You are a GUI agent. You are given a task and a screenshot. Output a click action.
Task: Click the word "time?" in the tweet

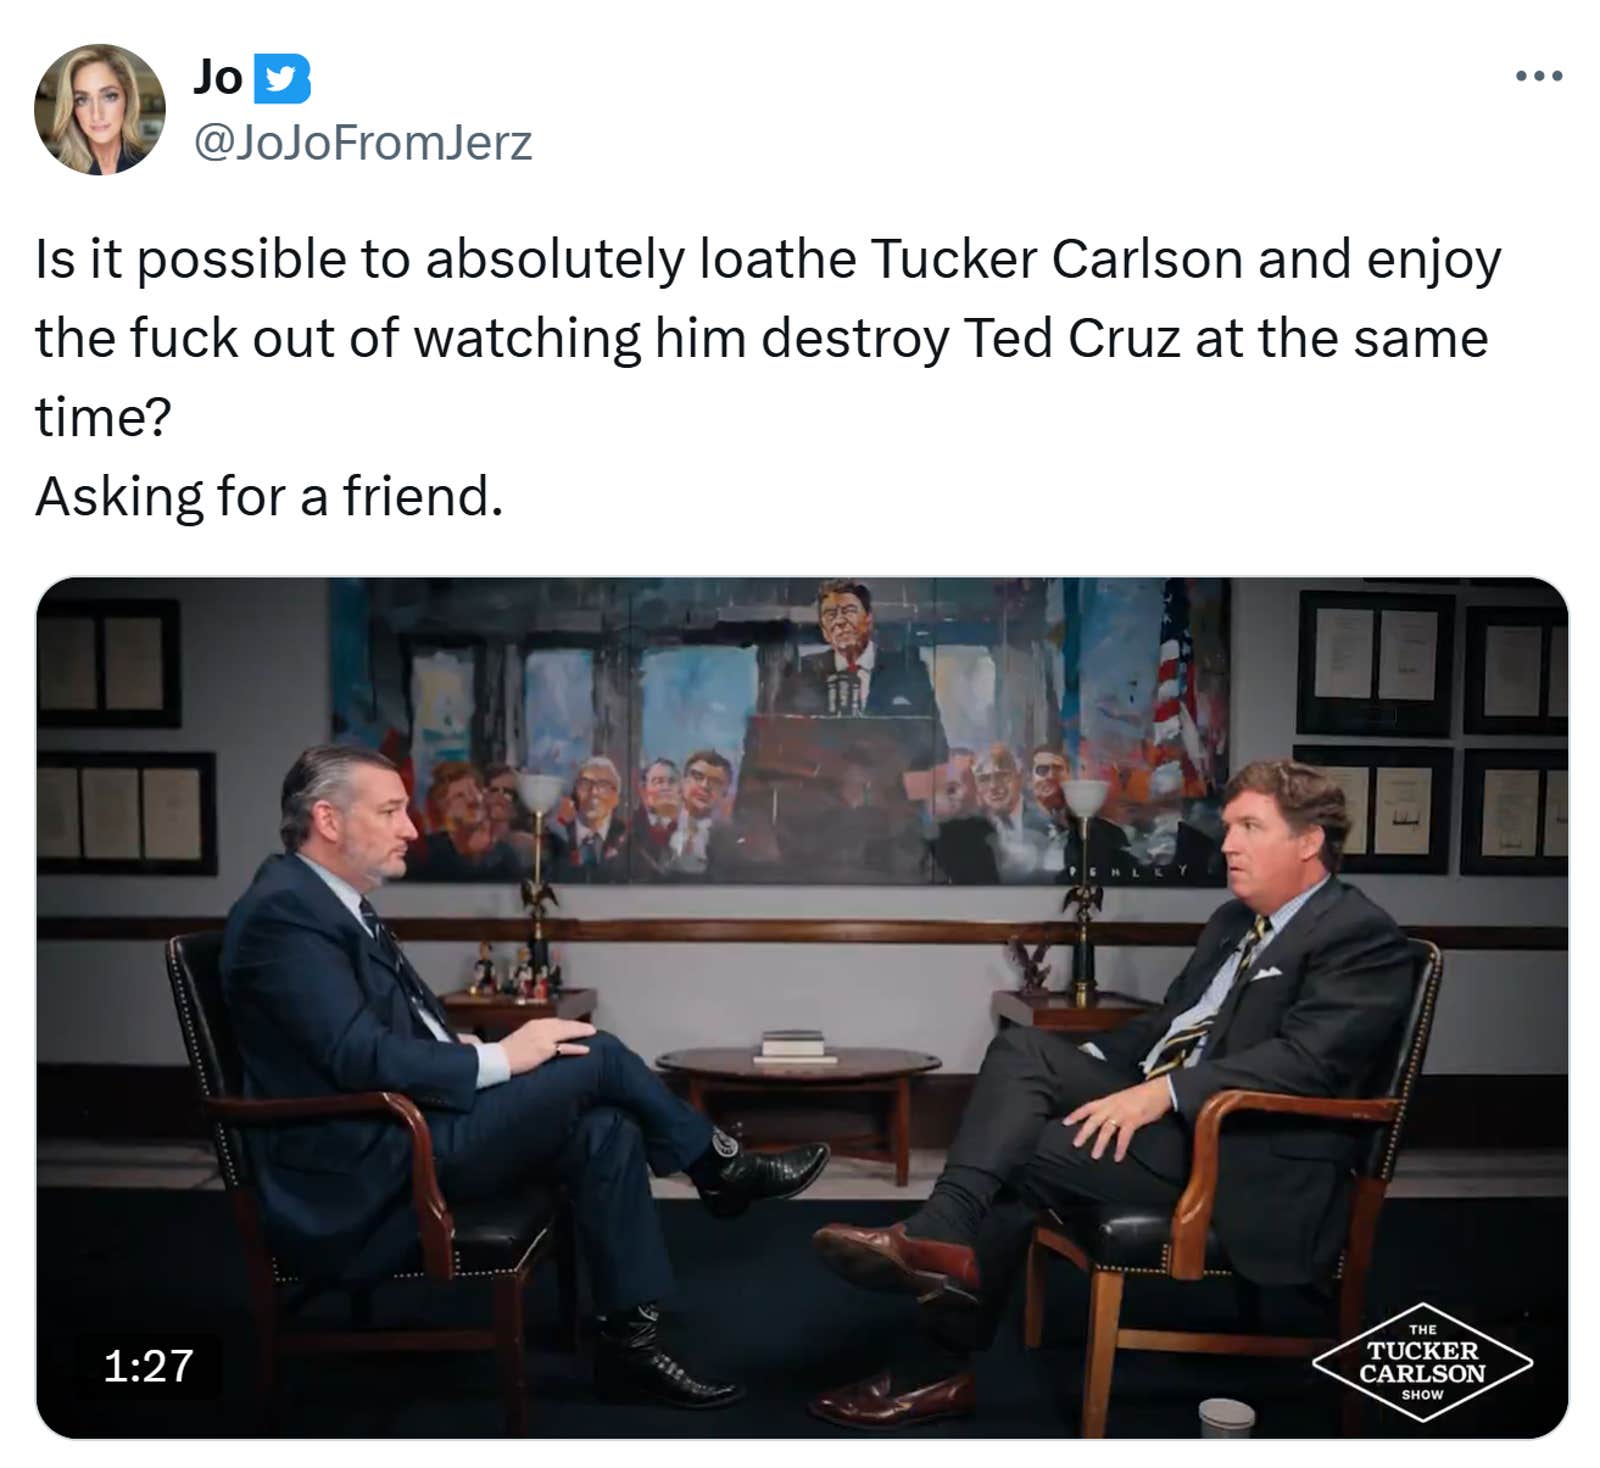(103, 417)
